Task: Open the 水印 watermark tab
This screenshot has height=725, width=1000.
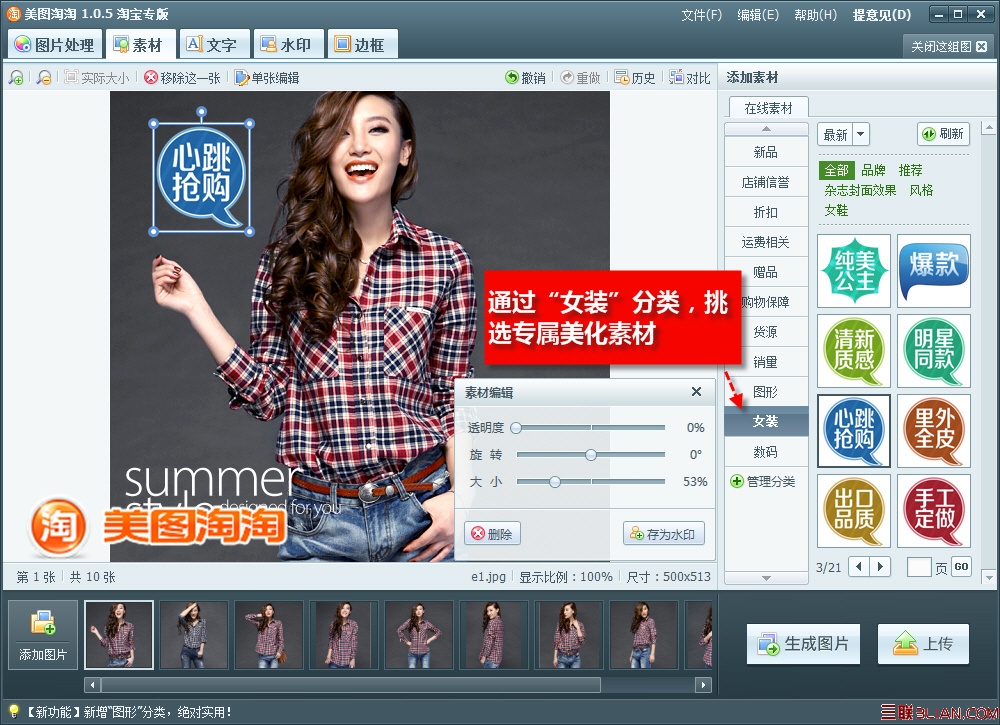Action: pyautogui.click(x=288, y=44)
